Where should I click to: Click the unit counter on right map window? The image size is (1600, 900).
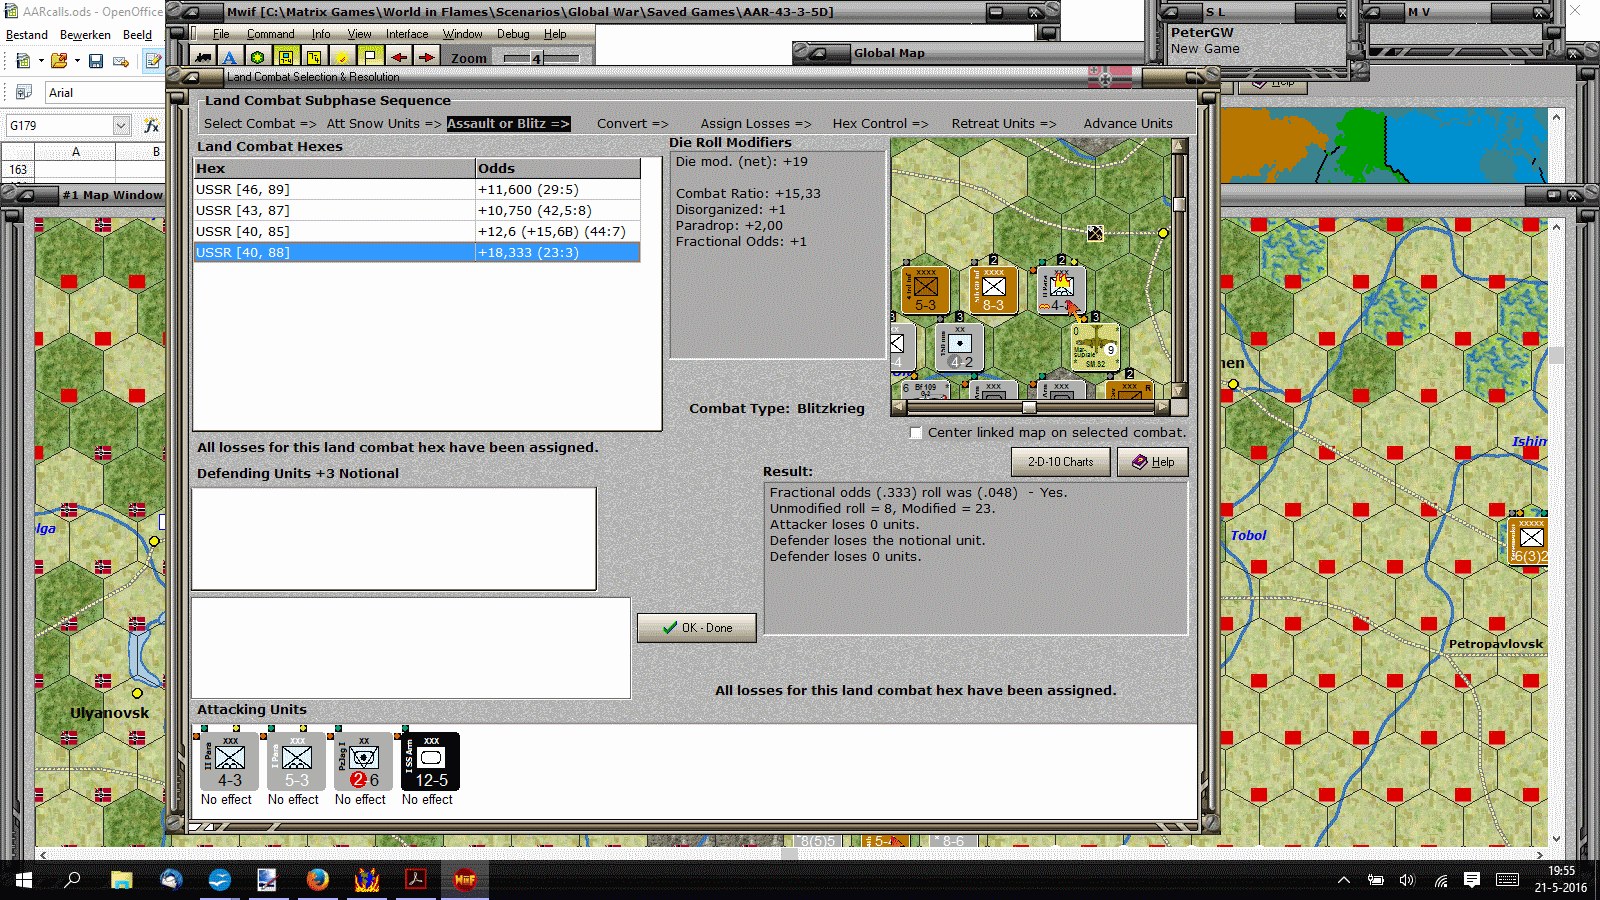coord(1530,540)
